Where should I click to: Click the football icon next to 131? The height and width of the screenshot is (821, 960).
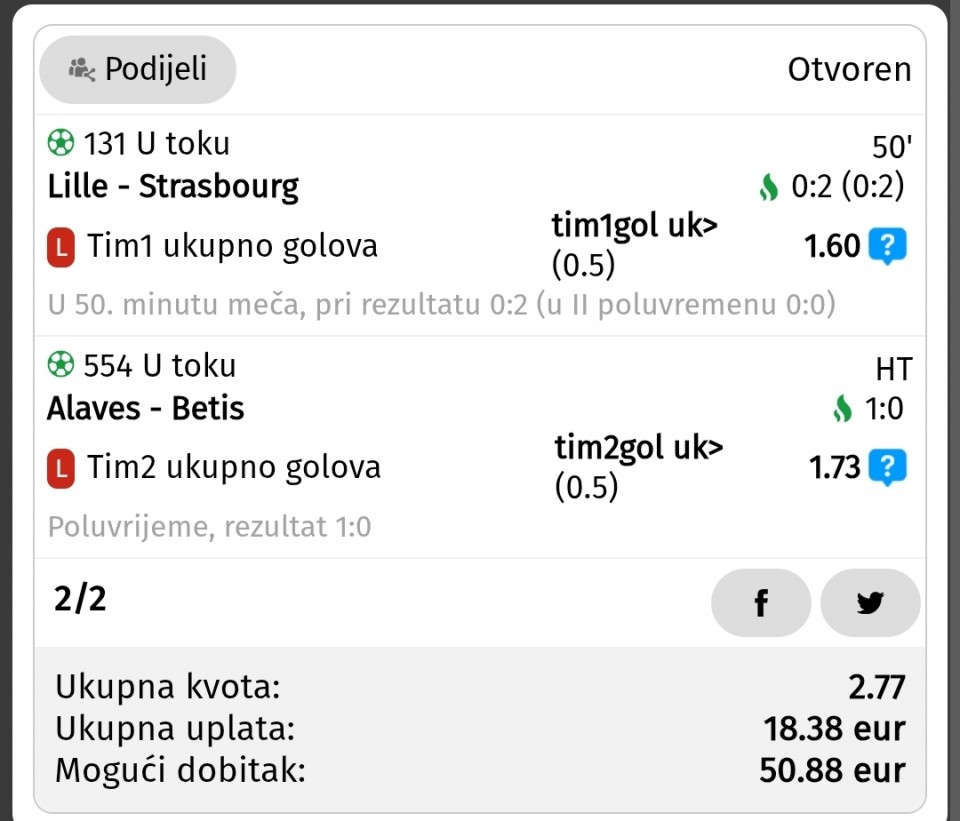click(x=61, y=144)
